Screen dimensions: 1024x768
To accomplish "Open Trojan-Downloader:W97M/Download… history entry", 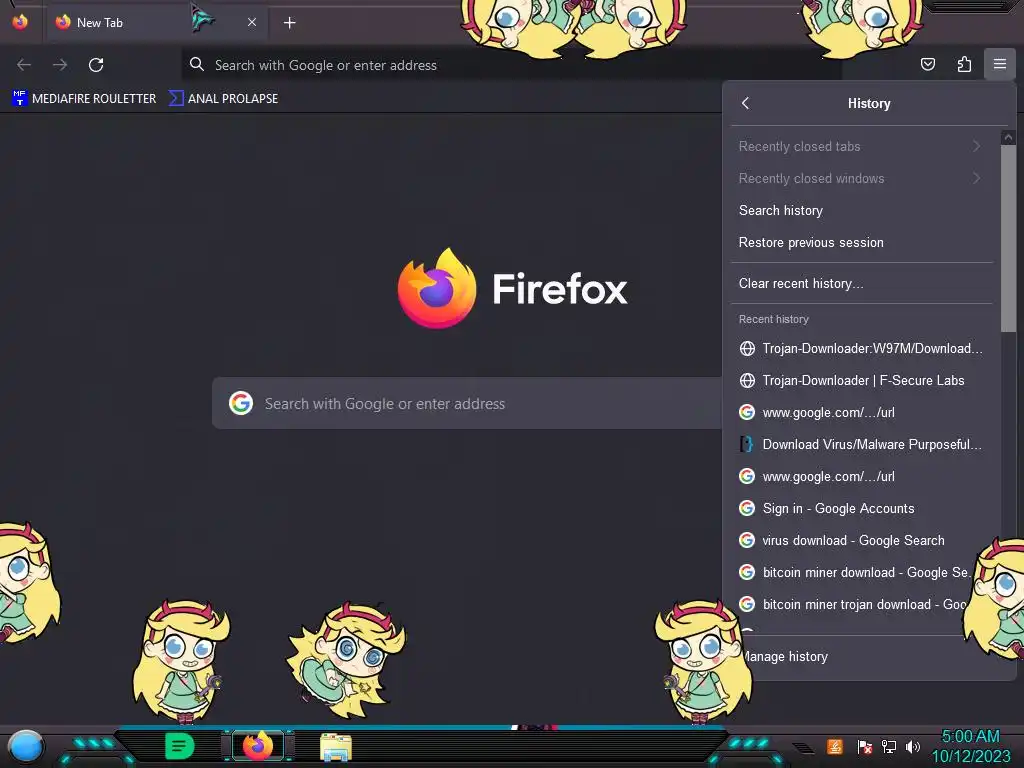I will point(861,348).
